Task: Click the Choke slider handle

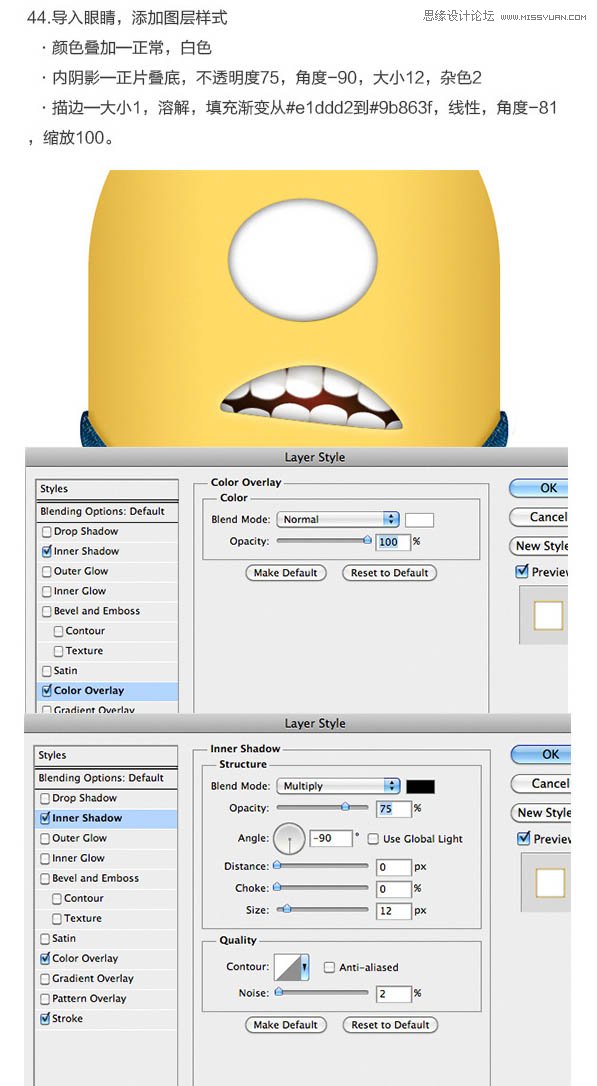Action: pyautogui.click(x=278, y=887)
